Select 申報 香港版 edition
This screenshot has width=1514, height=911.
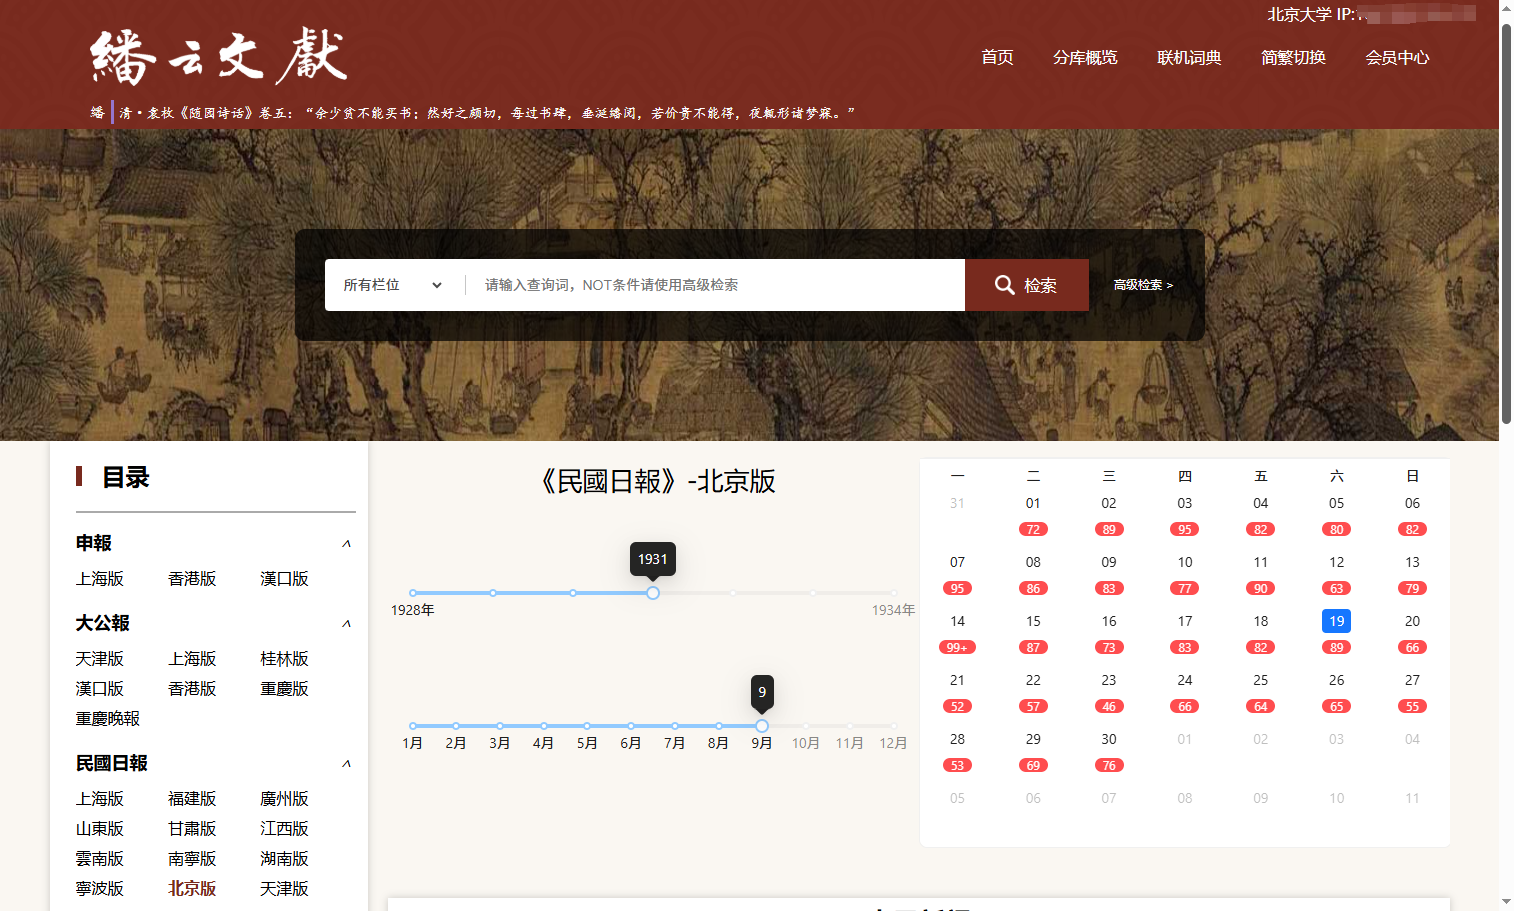tap(192, 579)
